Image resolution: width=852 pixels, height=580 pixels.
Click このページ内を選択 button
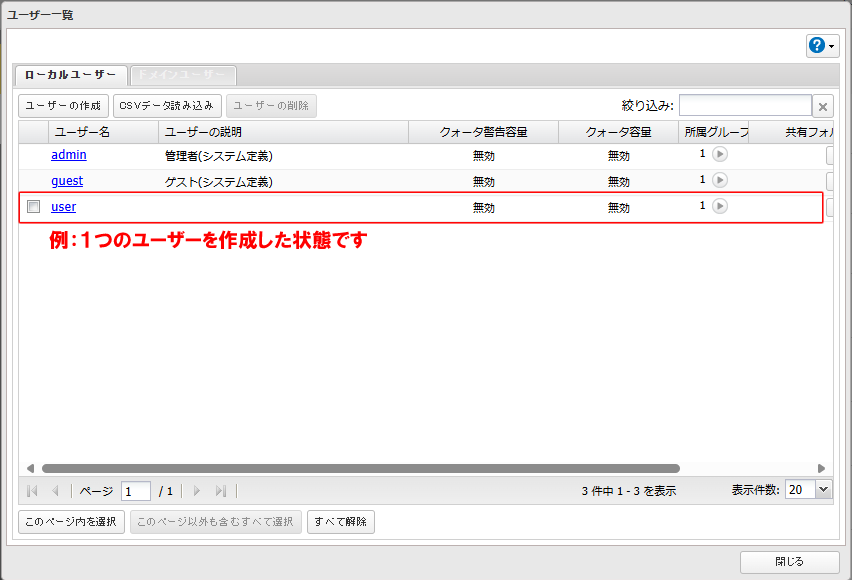[71, 522]
